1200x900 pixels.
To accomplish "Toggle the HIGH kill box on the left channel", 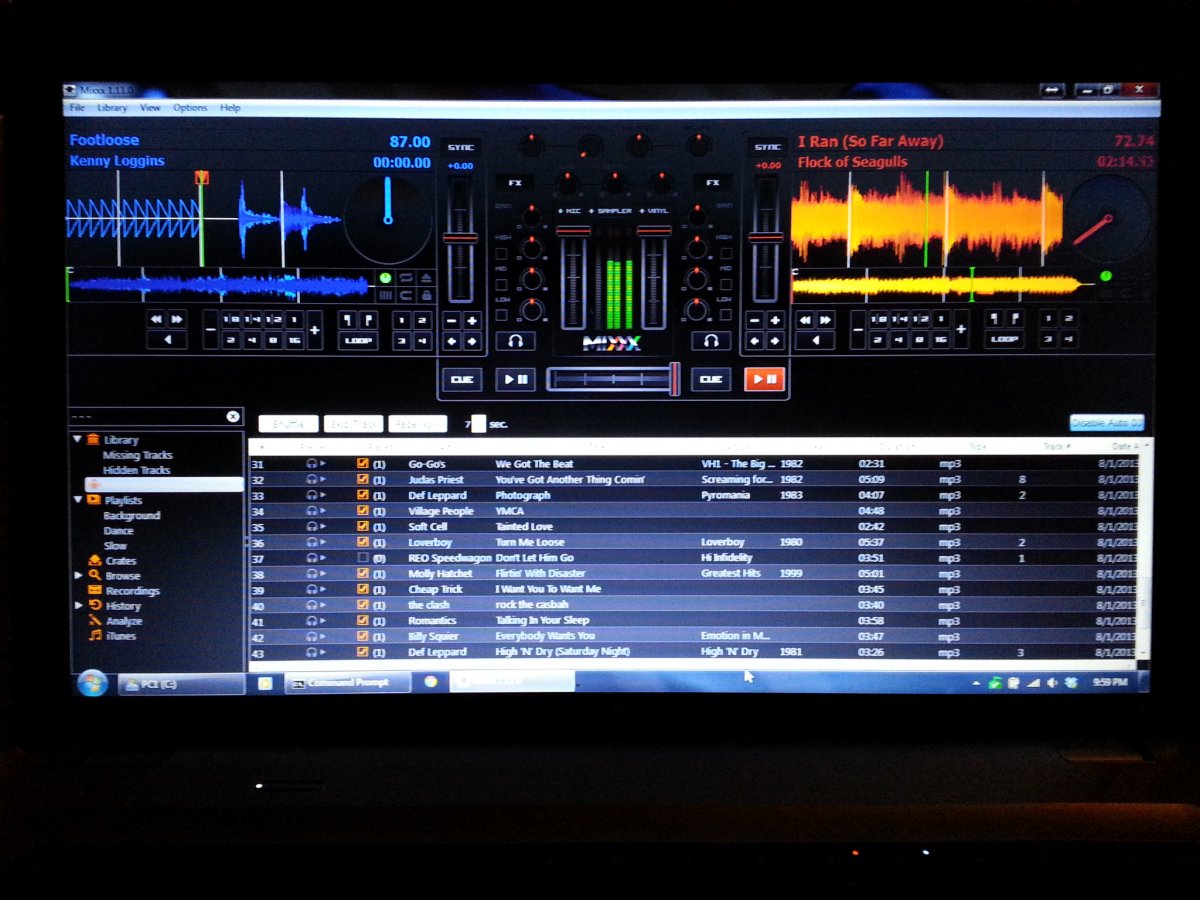I will click(x=501, y=254).
